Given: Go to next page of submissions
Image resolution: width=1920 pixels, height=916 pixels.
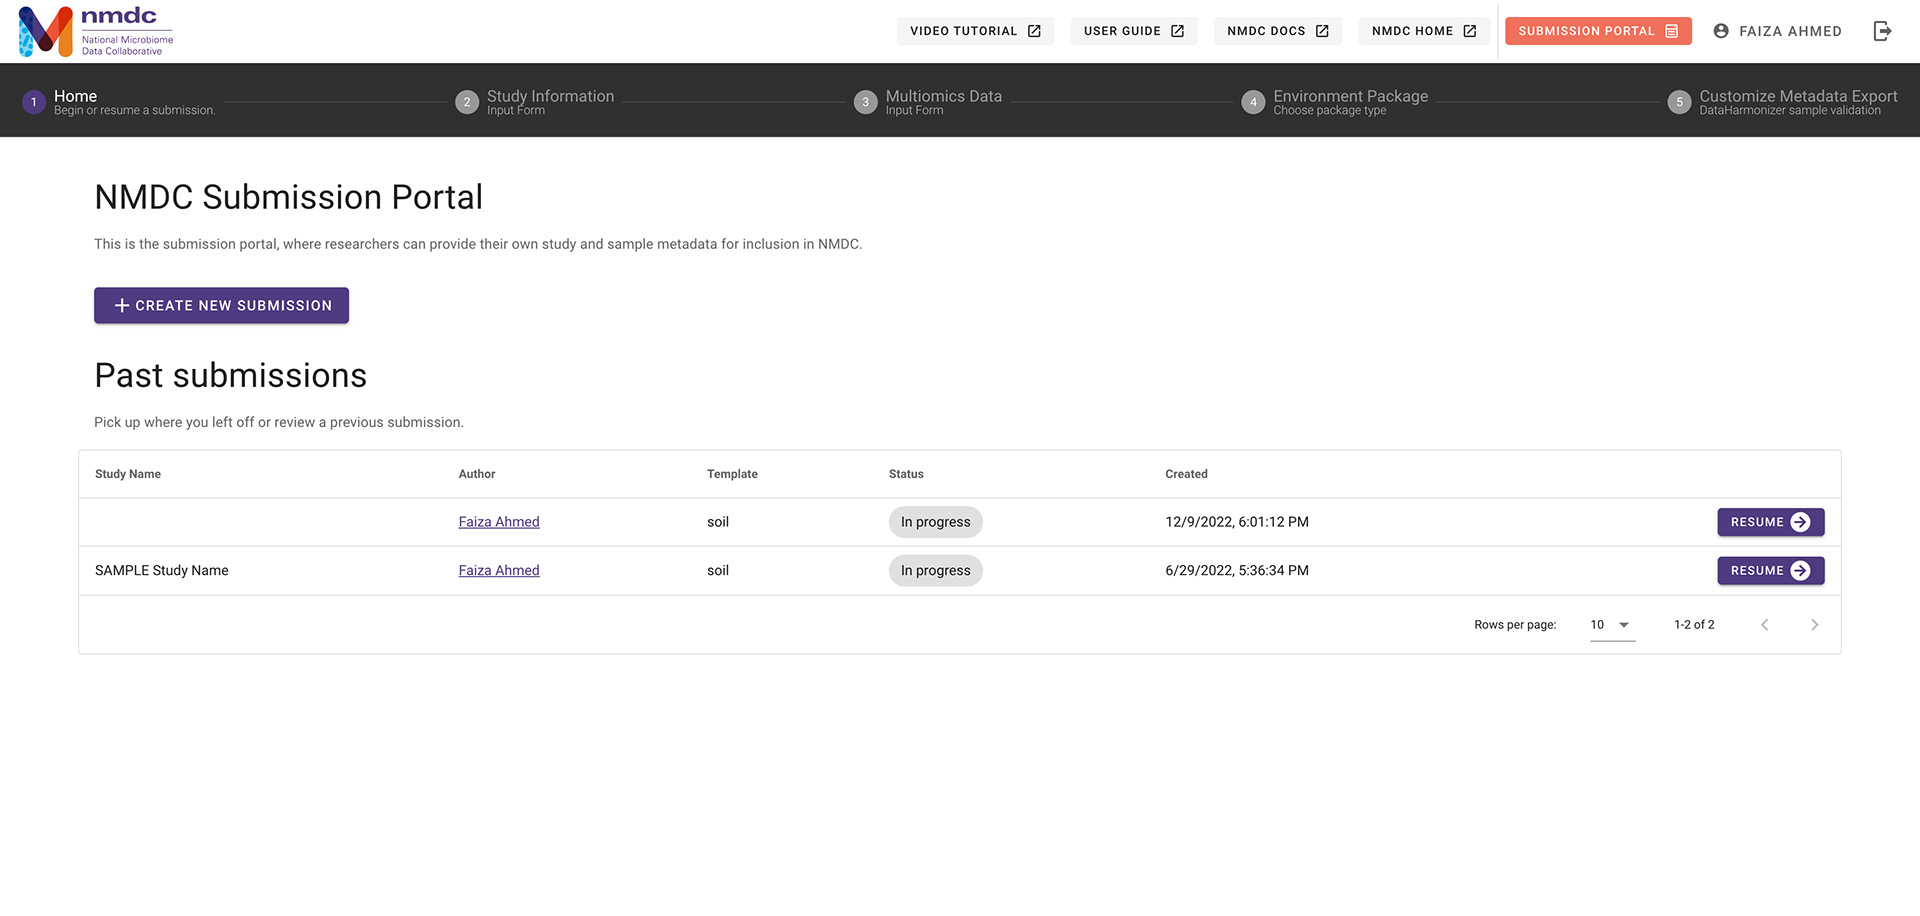Looking at the screenshot, I should pyautogui.click(x=1814, y=625).
